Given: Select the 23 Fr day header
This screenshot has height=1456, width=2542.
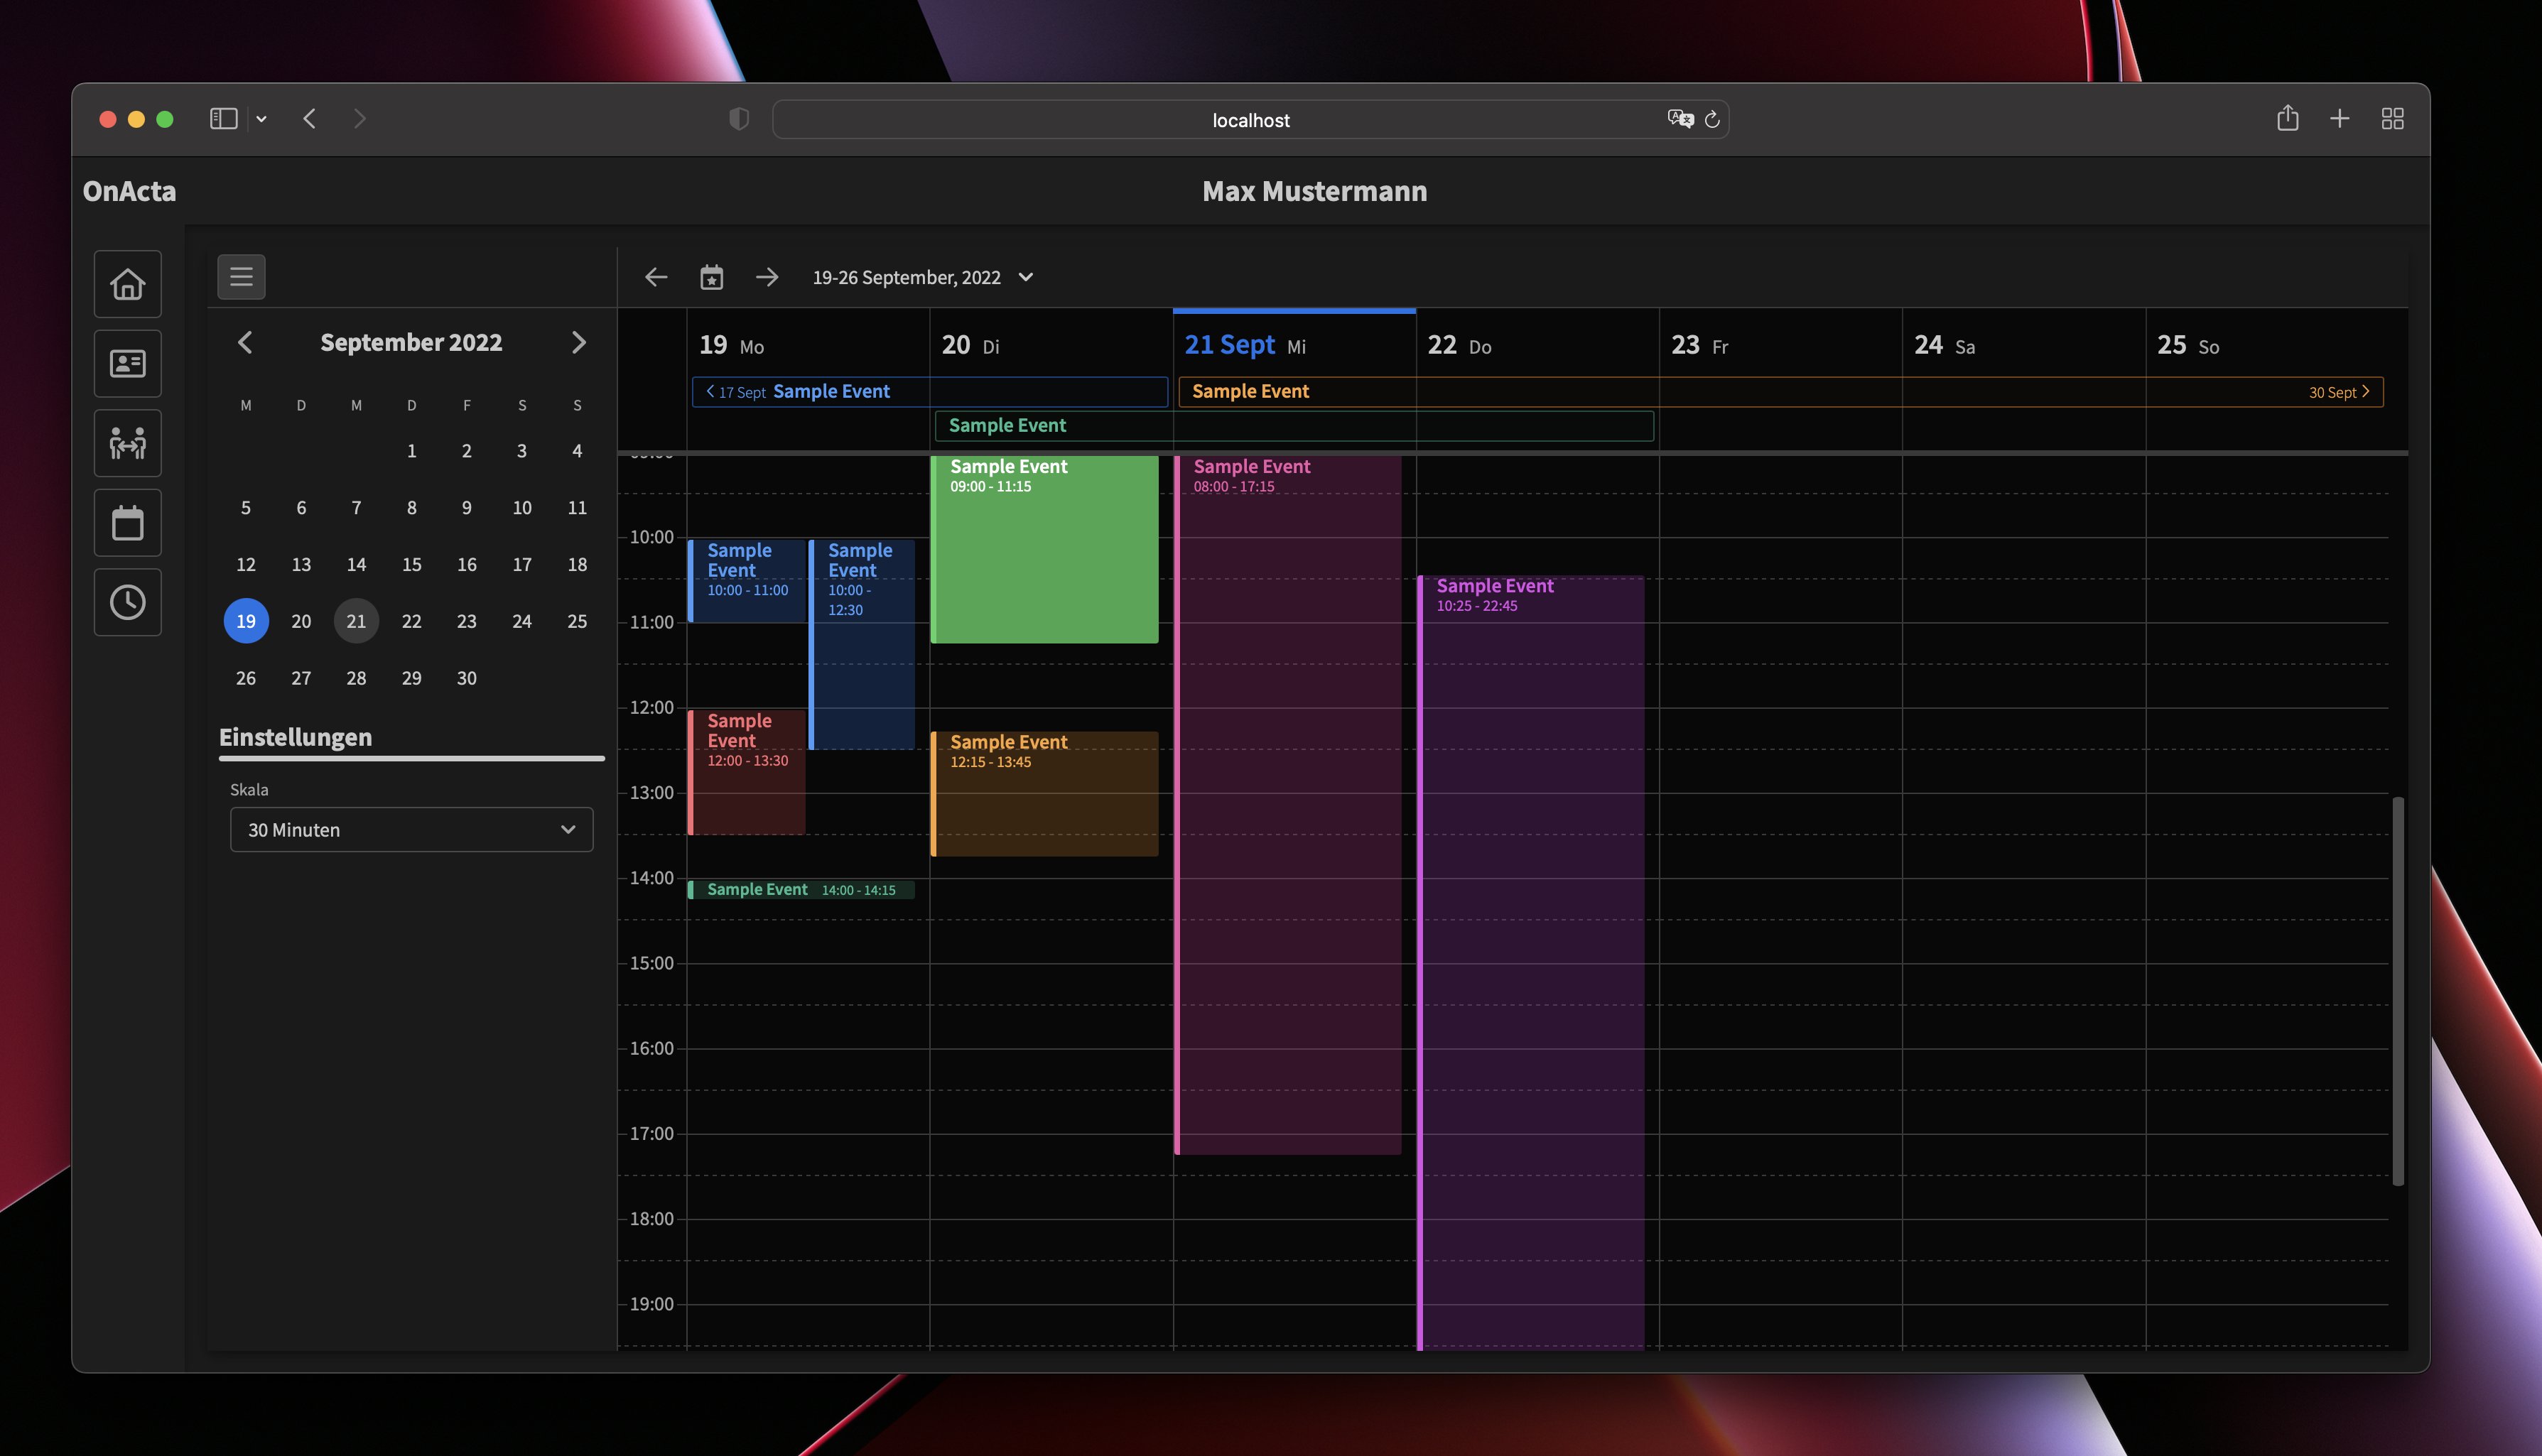Looking at the screenshot, I should [x=1699, y=345].
